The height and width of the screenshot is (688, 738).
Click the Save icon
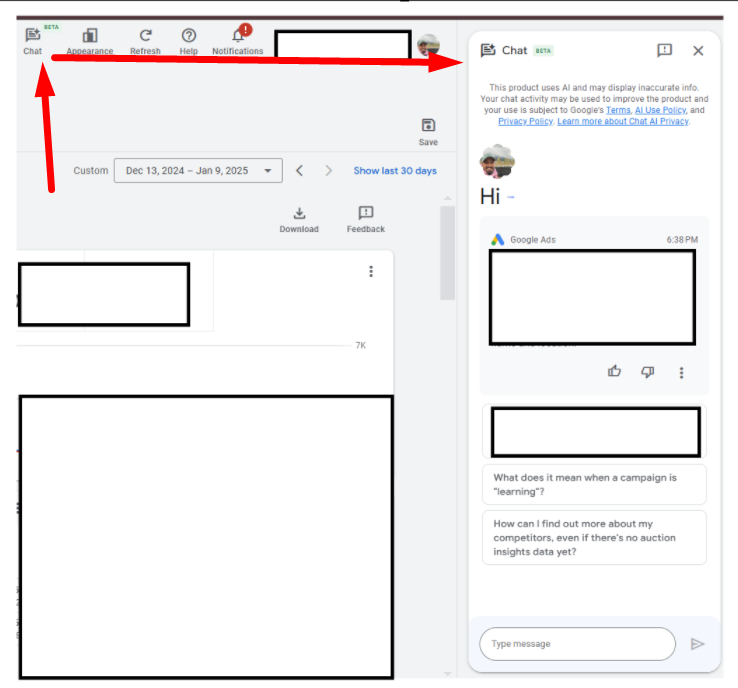coord(428,126)
